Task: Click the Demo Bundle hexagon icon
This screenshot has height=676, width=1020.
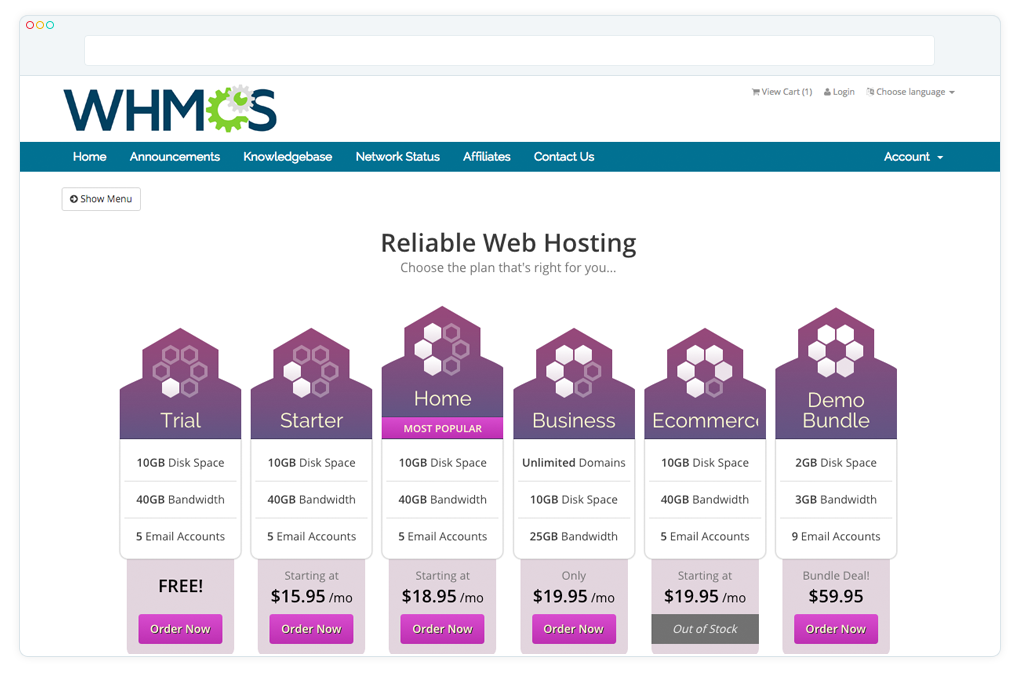Action: pyautogui.click(x=836, y=351)
